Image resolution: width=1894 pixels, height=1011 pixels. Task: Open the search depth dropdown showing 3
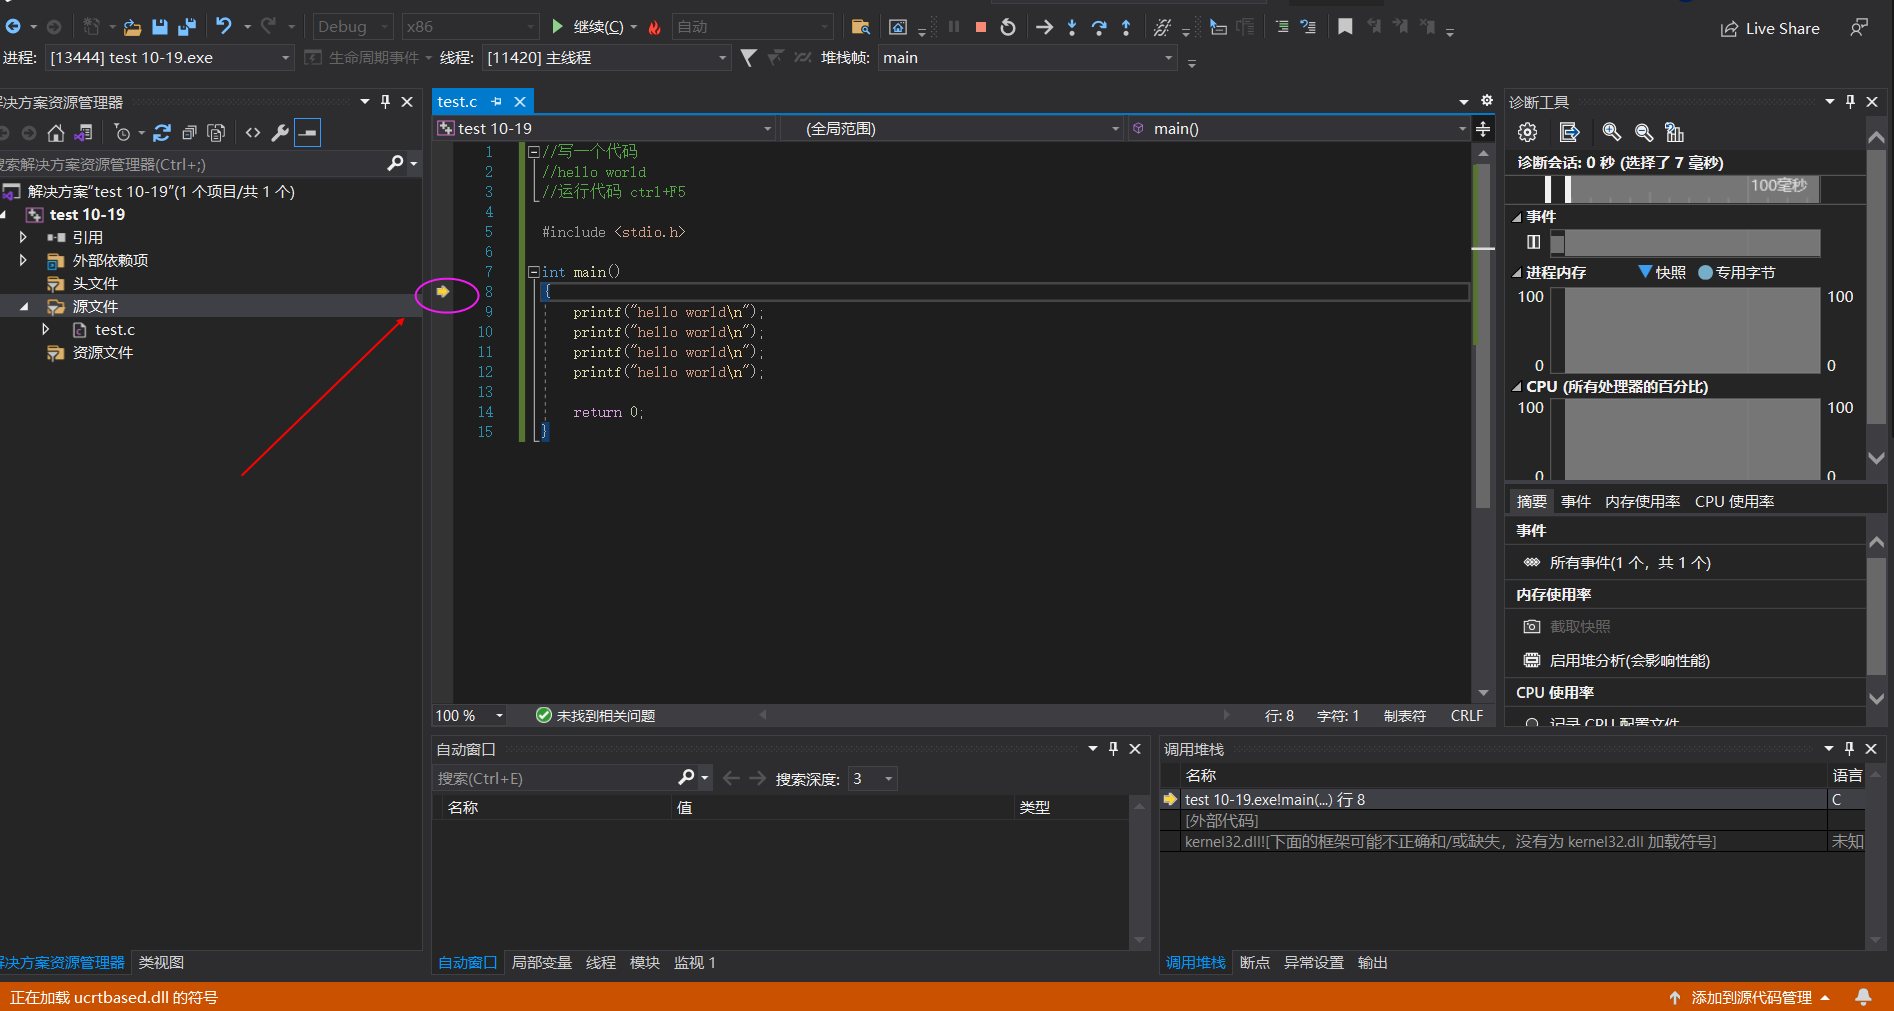[x=873, y=778]
